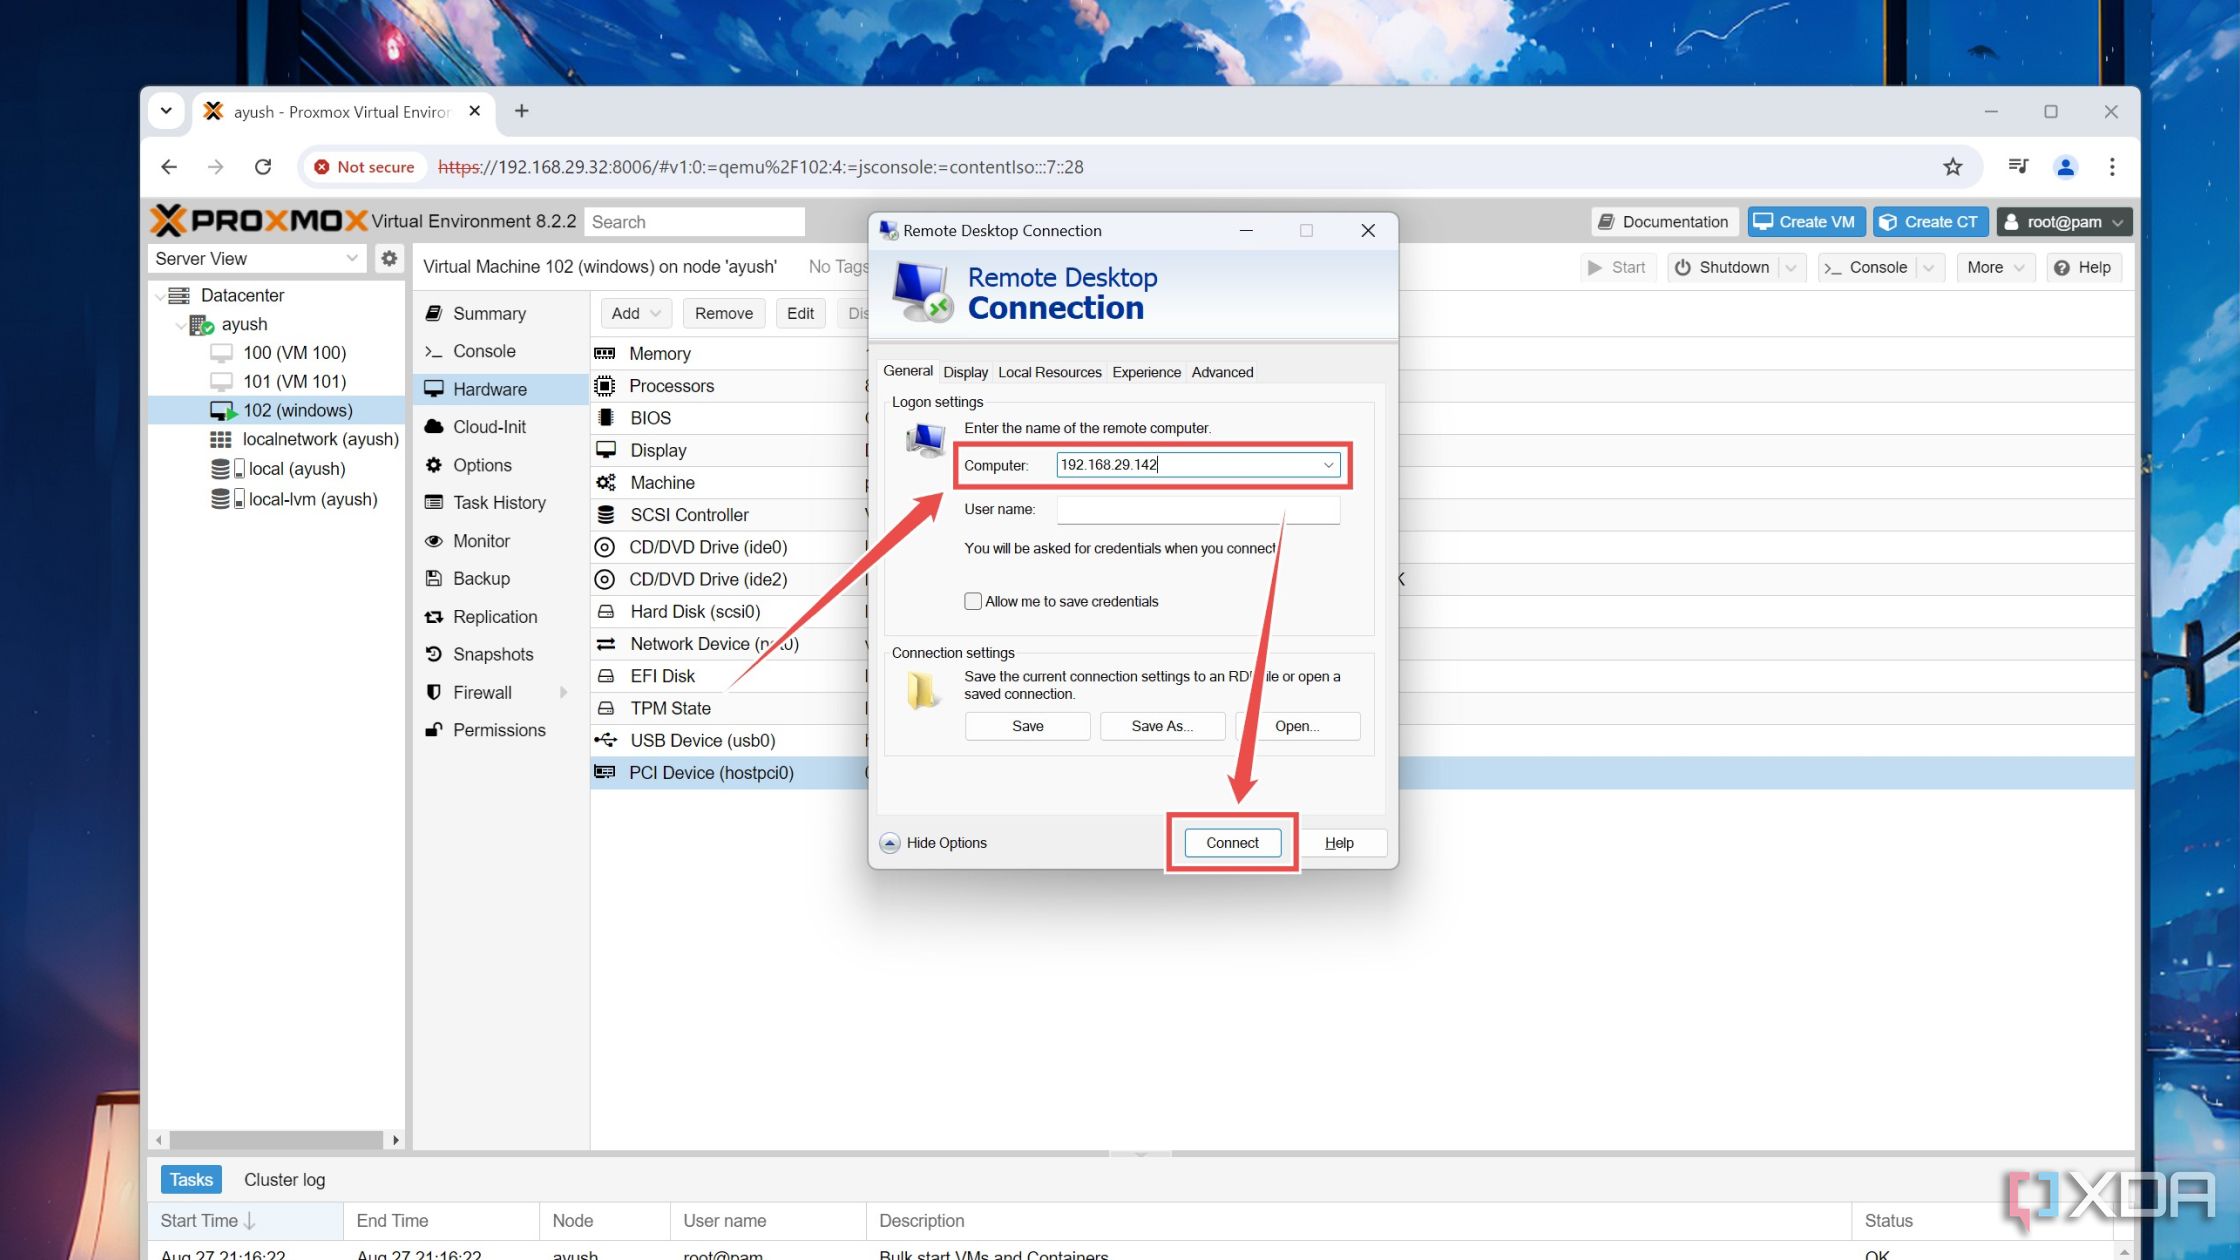2240x1260 pixels.
Task: Select the Backup section icon
Action: [434, 578]
